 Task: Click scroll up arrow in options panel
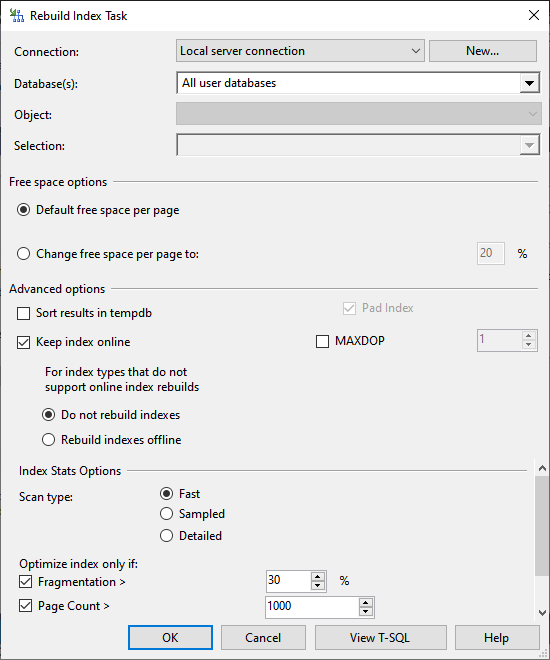pyautogui.click(x=542, y=468)
